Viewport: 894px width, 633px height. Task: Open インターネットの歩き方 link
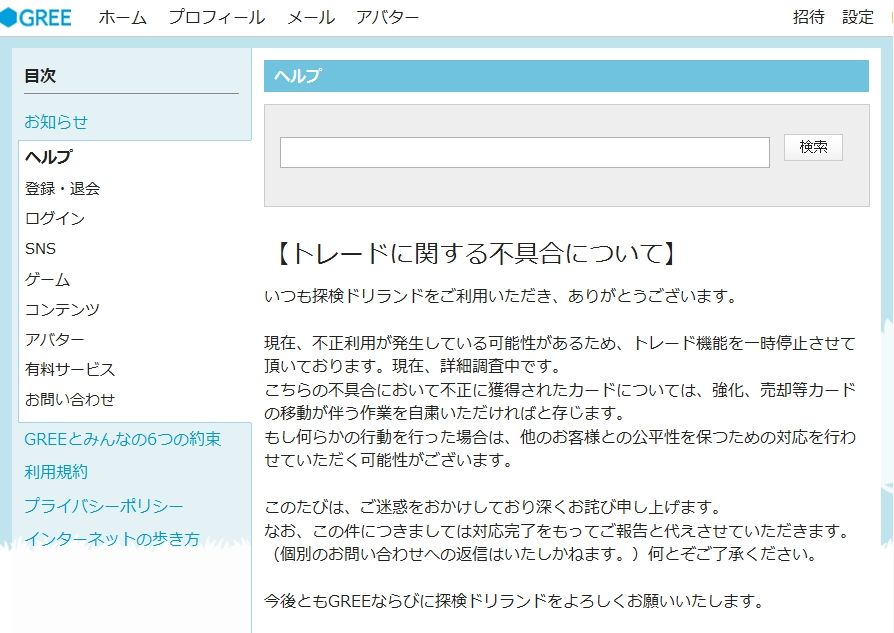(112, 539)
